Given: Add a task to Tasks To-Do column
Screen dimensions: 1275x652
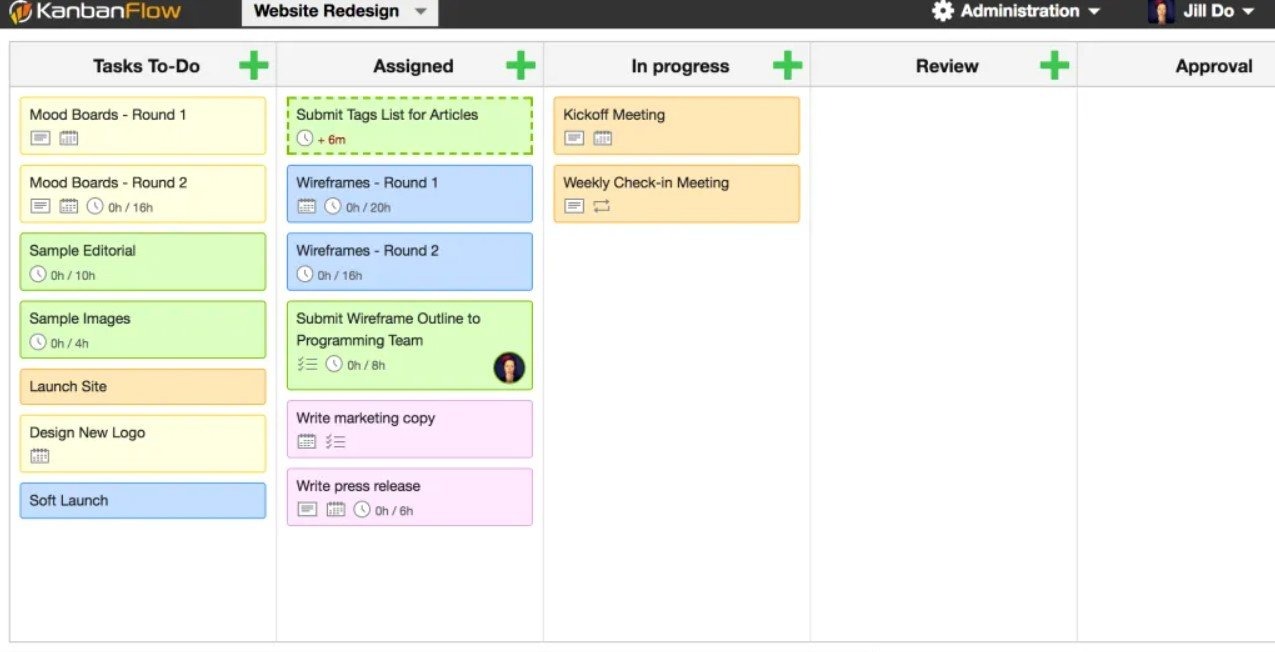Looking at the screenshot, I should coord(254,66).
